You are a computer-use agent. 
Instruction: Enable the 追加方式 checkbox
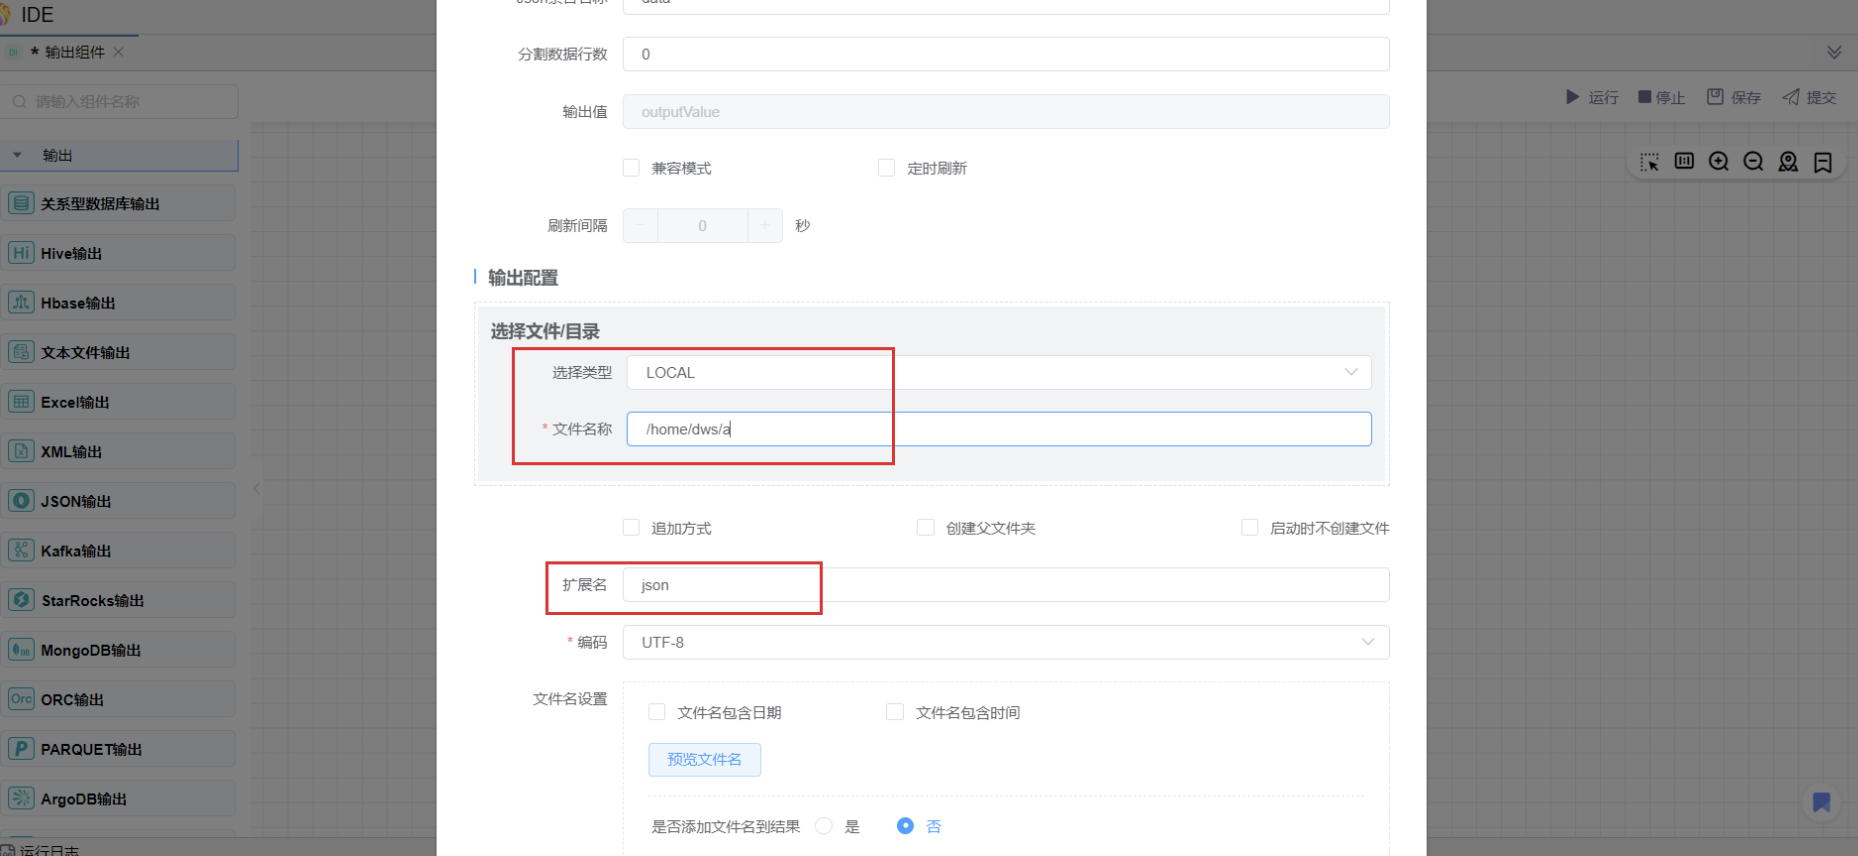(x=631, y=528)
